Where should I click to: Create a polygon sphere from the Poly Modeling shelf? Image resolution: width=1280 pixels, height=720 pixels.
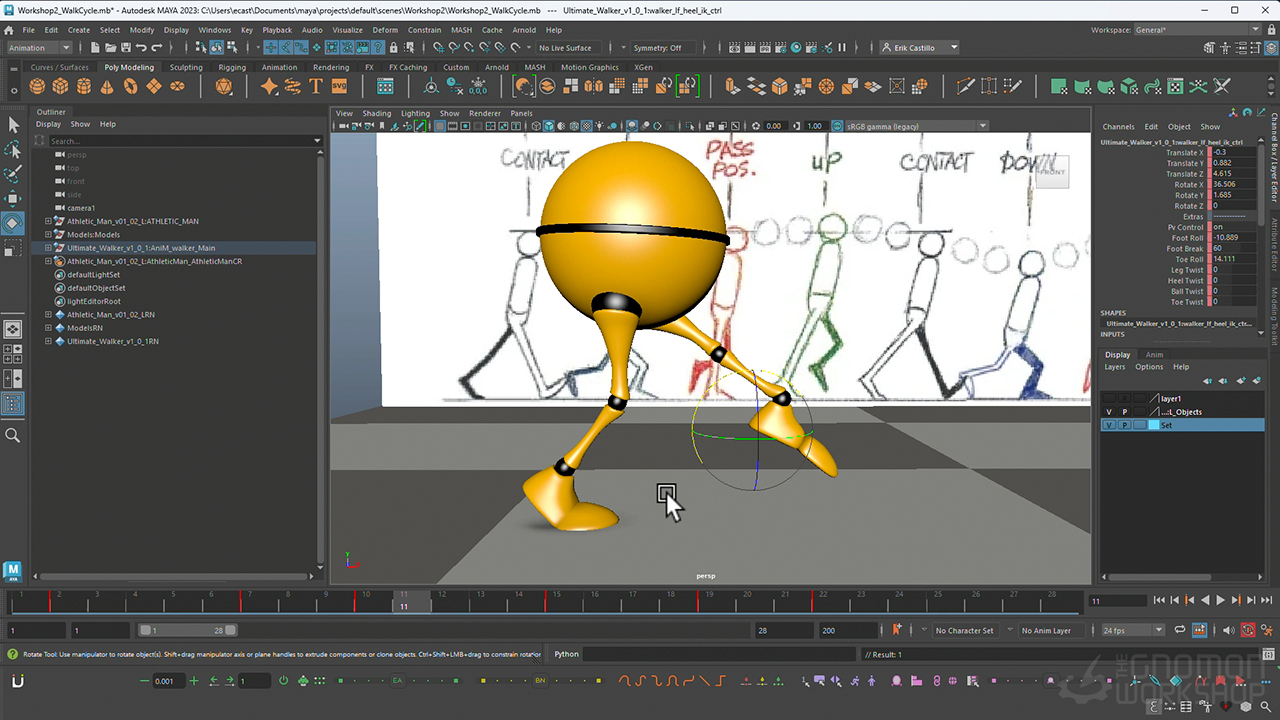(x=37, y=86)
